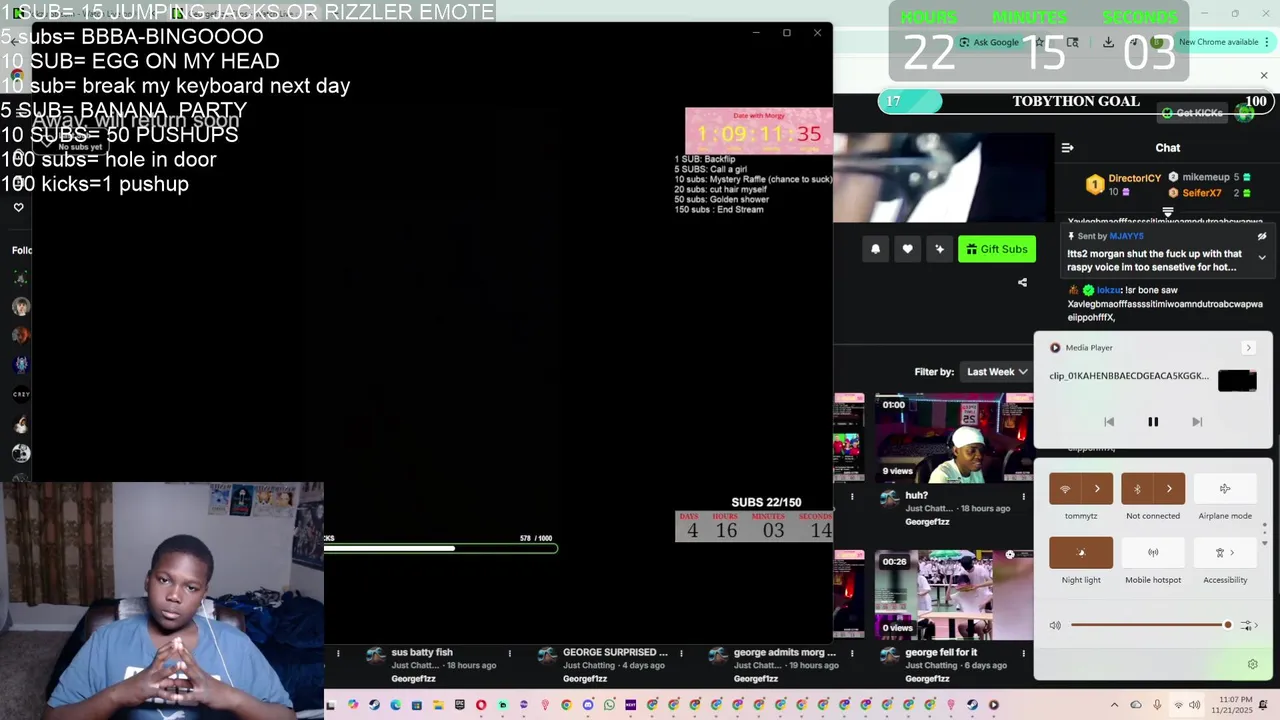Skip to next track in Media Player
This screenshot has width=1280, height=720.
click(1197, 422)
